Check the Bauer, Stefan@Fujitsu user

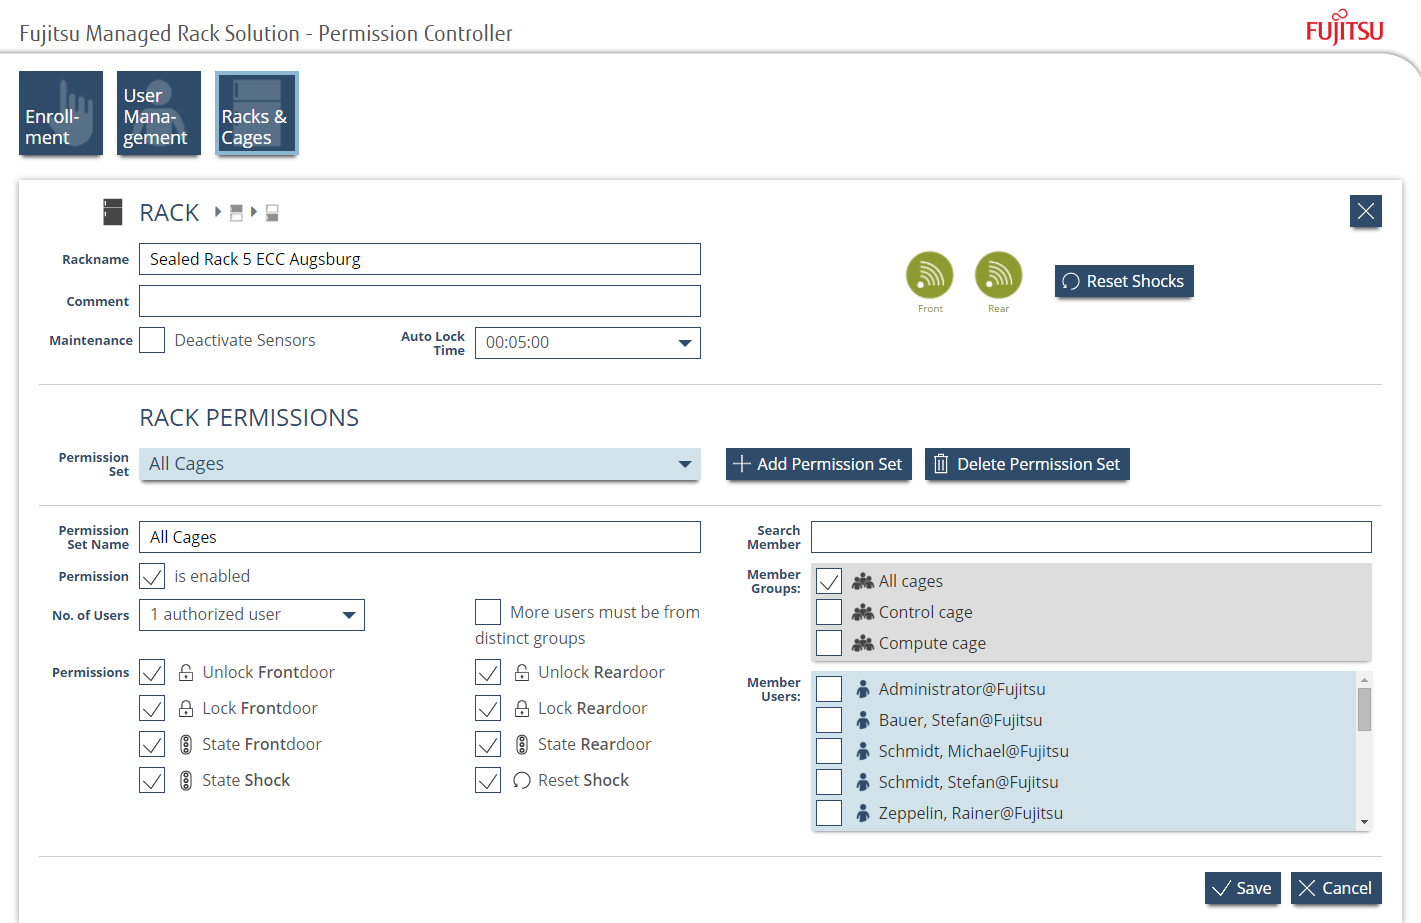pyautogui.click(x=829, y=720)
